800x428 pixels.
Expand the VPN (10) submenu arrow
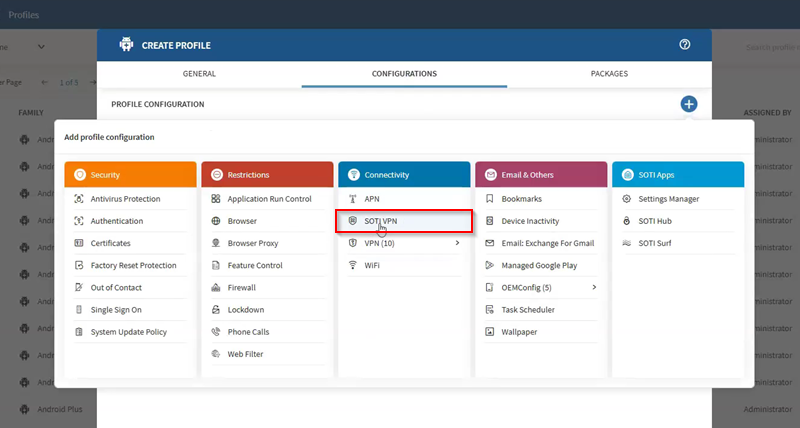point(457,243)
